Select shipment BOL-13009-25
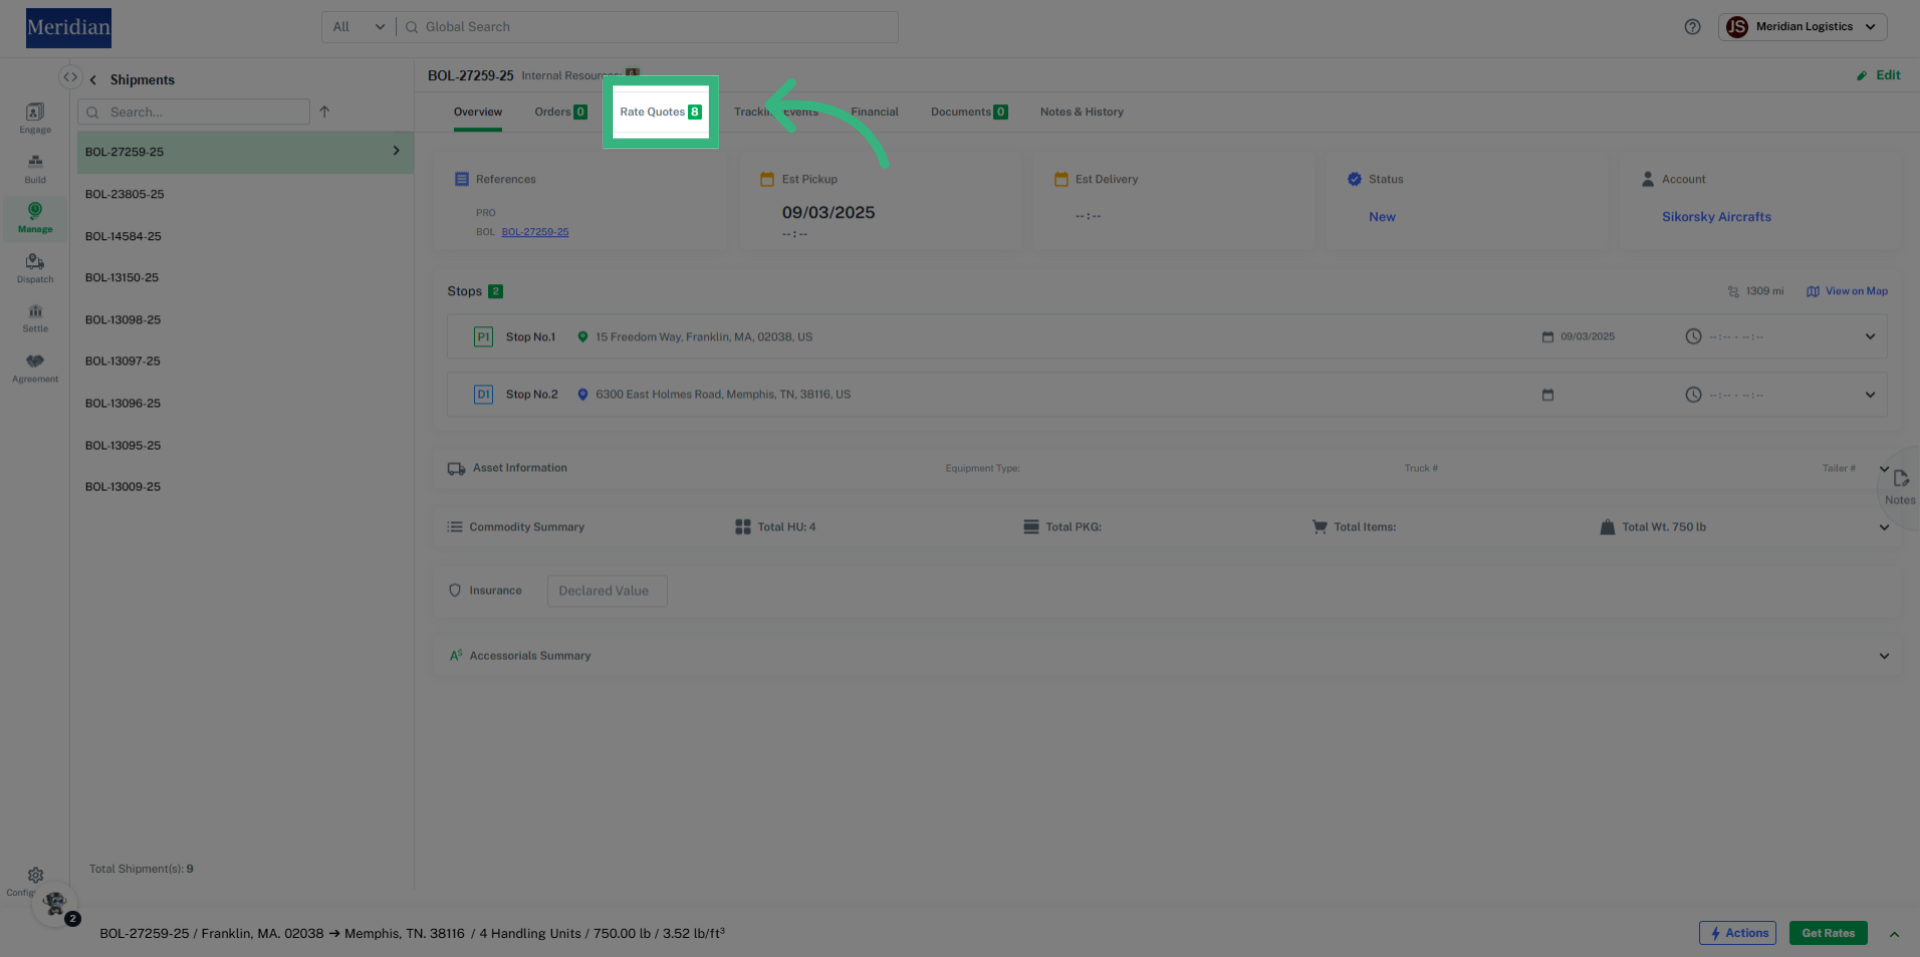 pyautogui.click(x=245, y=487)
